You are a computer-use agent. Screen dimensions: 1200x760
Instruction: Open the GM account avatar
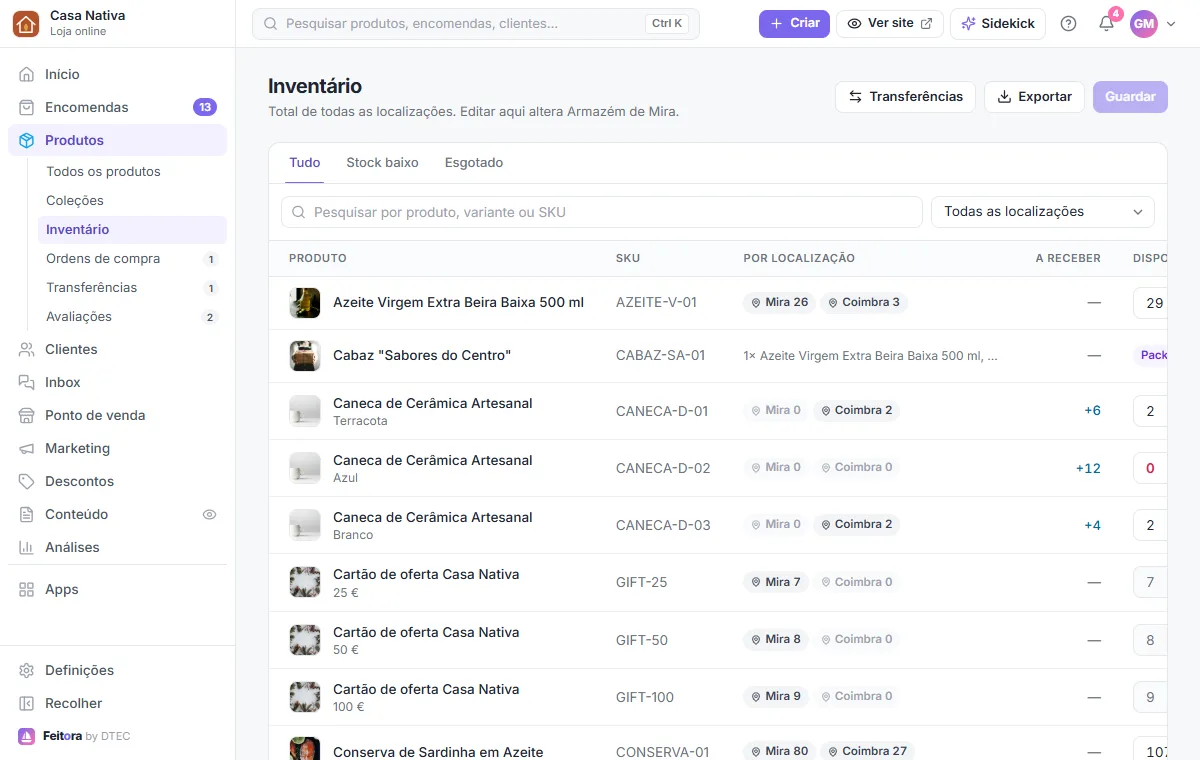(x=1144, y=24)
